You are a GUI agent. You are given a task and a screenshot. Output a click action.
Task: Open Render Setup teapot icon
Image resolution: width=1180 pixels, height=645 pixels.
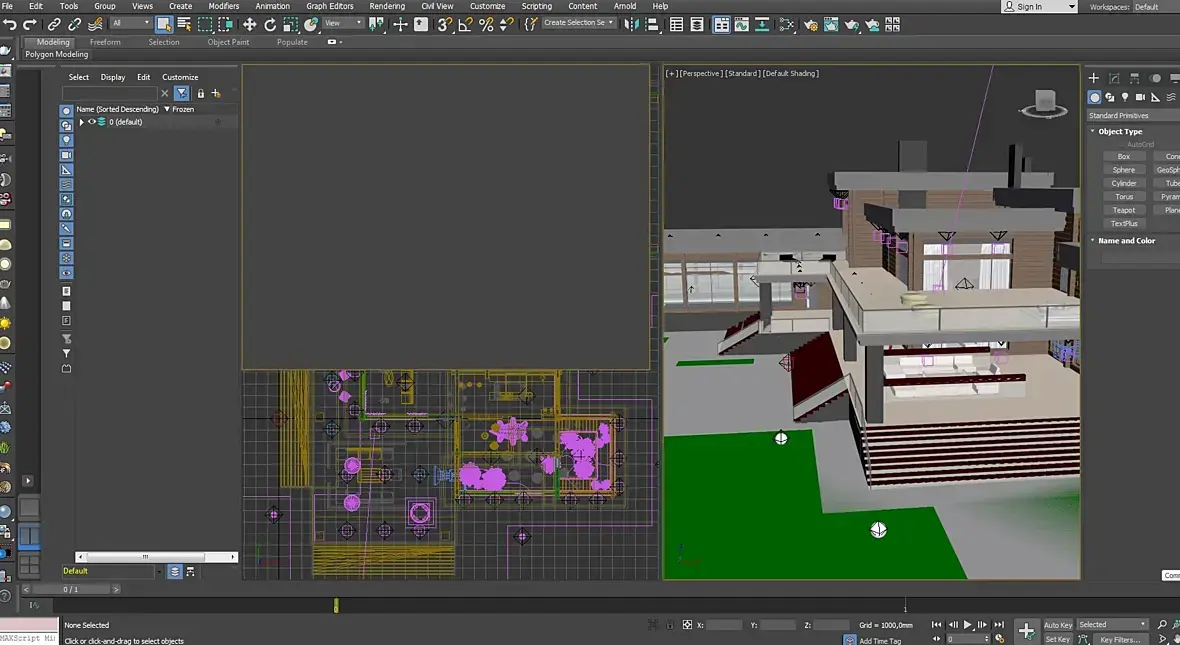click(x=810, y=25)
